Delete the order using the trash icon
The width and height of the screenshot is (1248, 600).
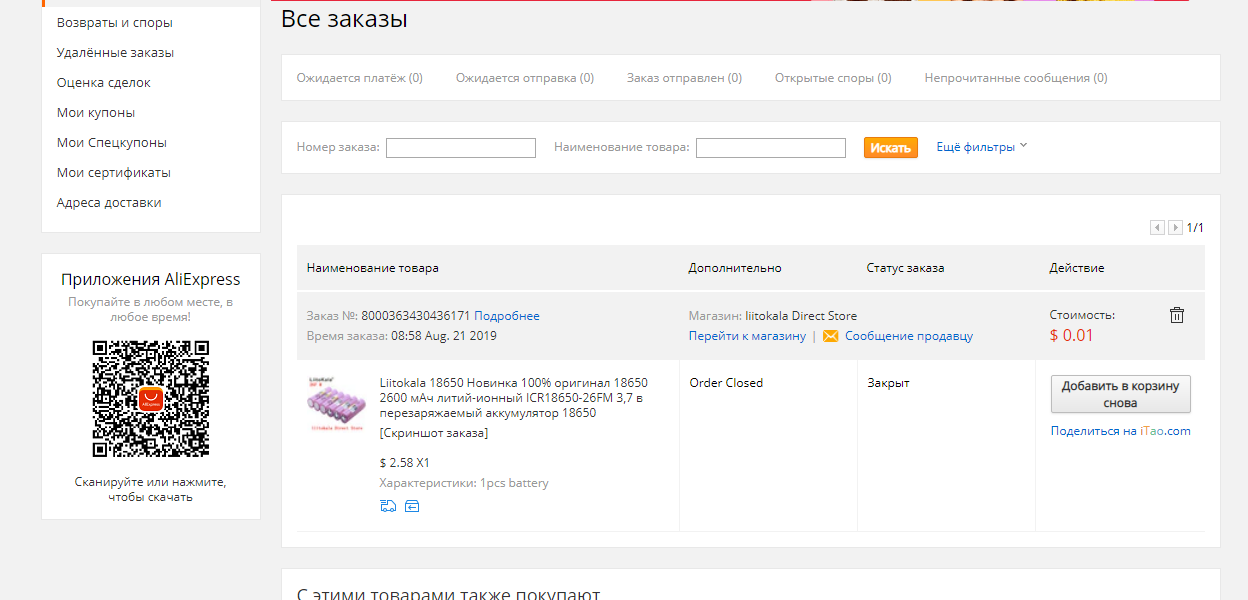pyautogui.click(x=1177, y=315)
